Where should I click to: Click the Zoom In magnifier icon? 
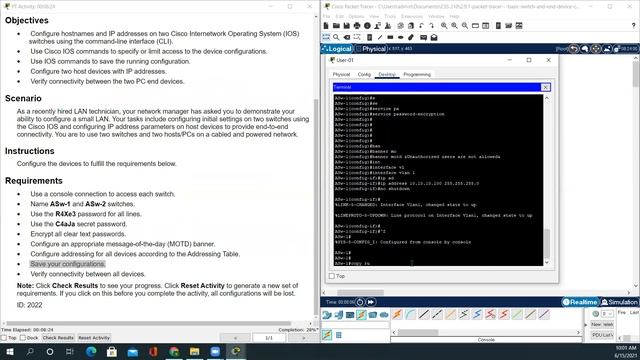pyautogui.click(x=444, y=26)
